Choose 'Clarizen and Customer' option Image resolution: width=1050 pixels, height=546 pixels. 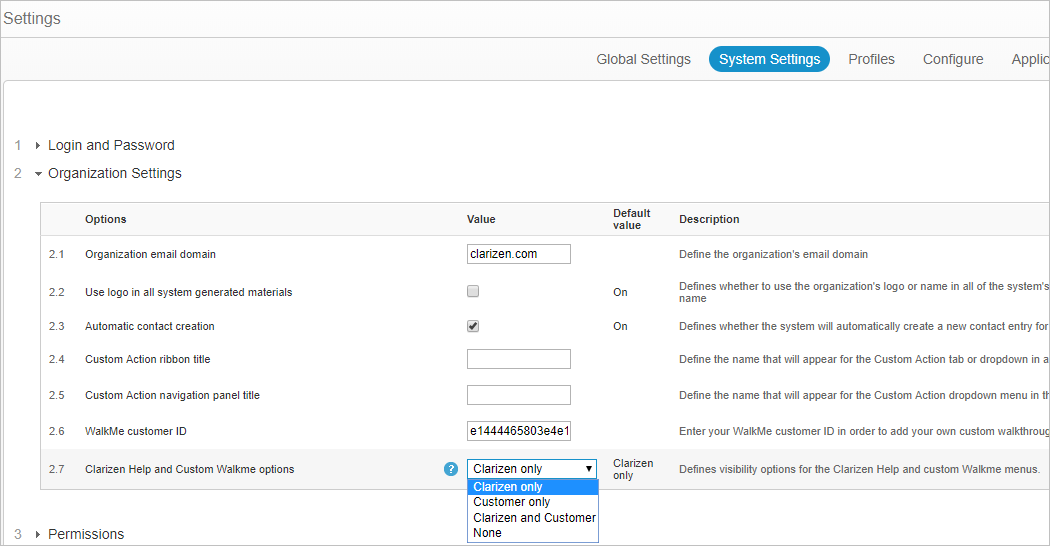[534, 518]
